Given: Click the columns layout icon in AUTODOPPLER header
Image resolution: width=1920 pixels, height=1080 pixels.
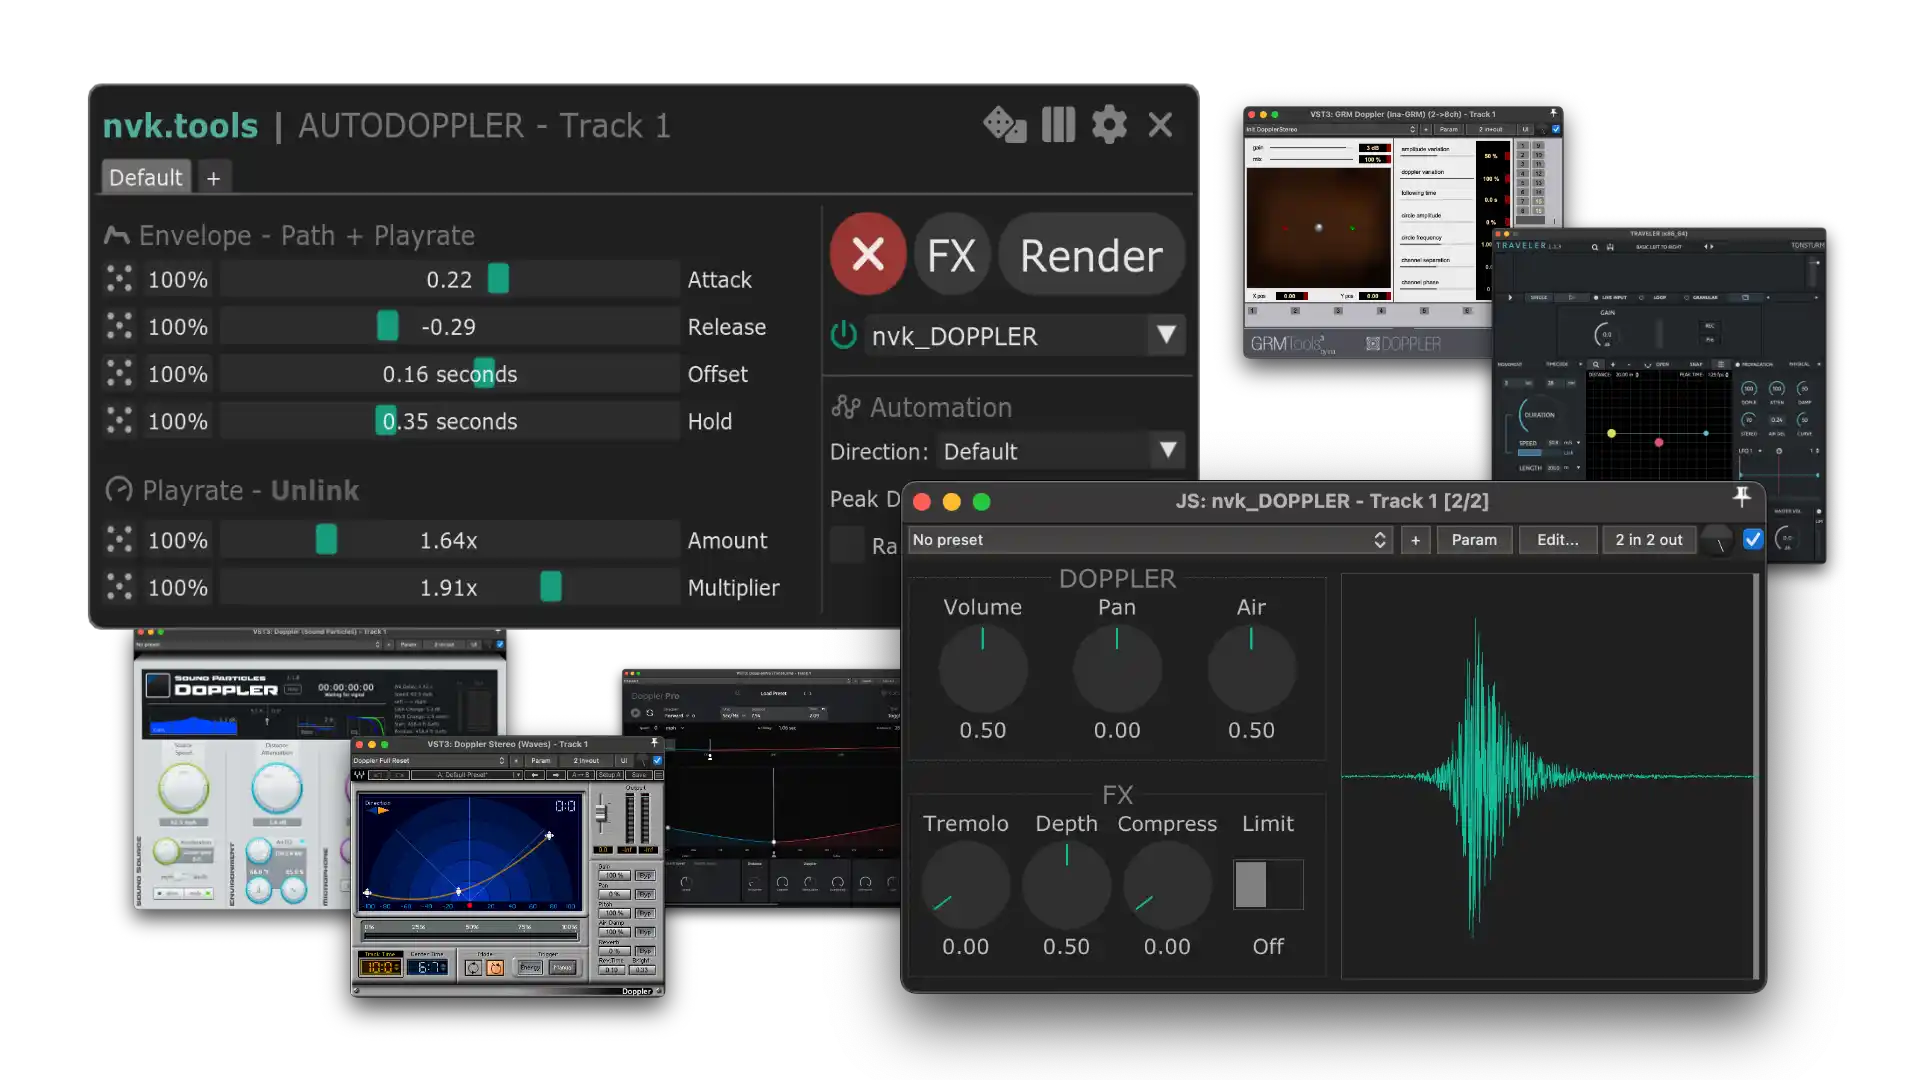Looking at the screenshot, I should click(1058, 124).
